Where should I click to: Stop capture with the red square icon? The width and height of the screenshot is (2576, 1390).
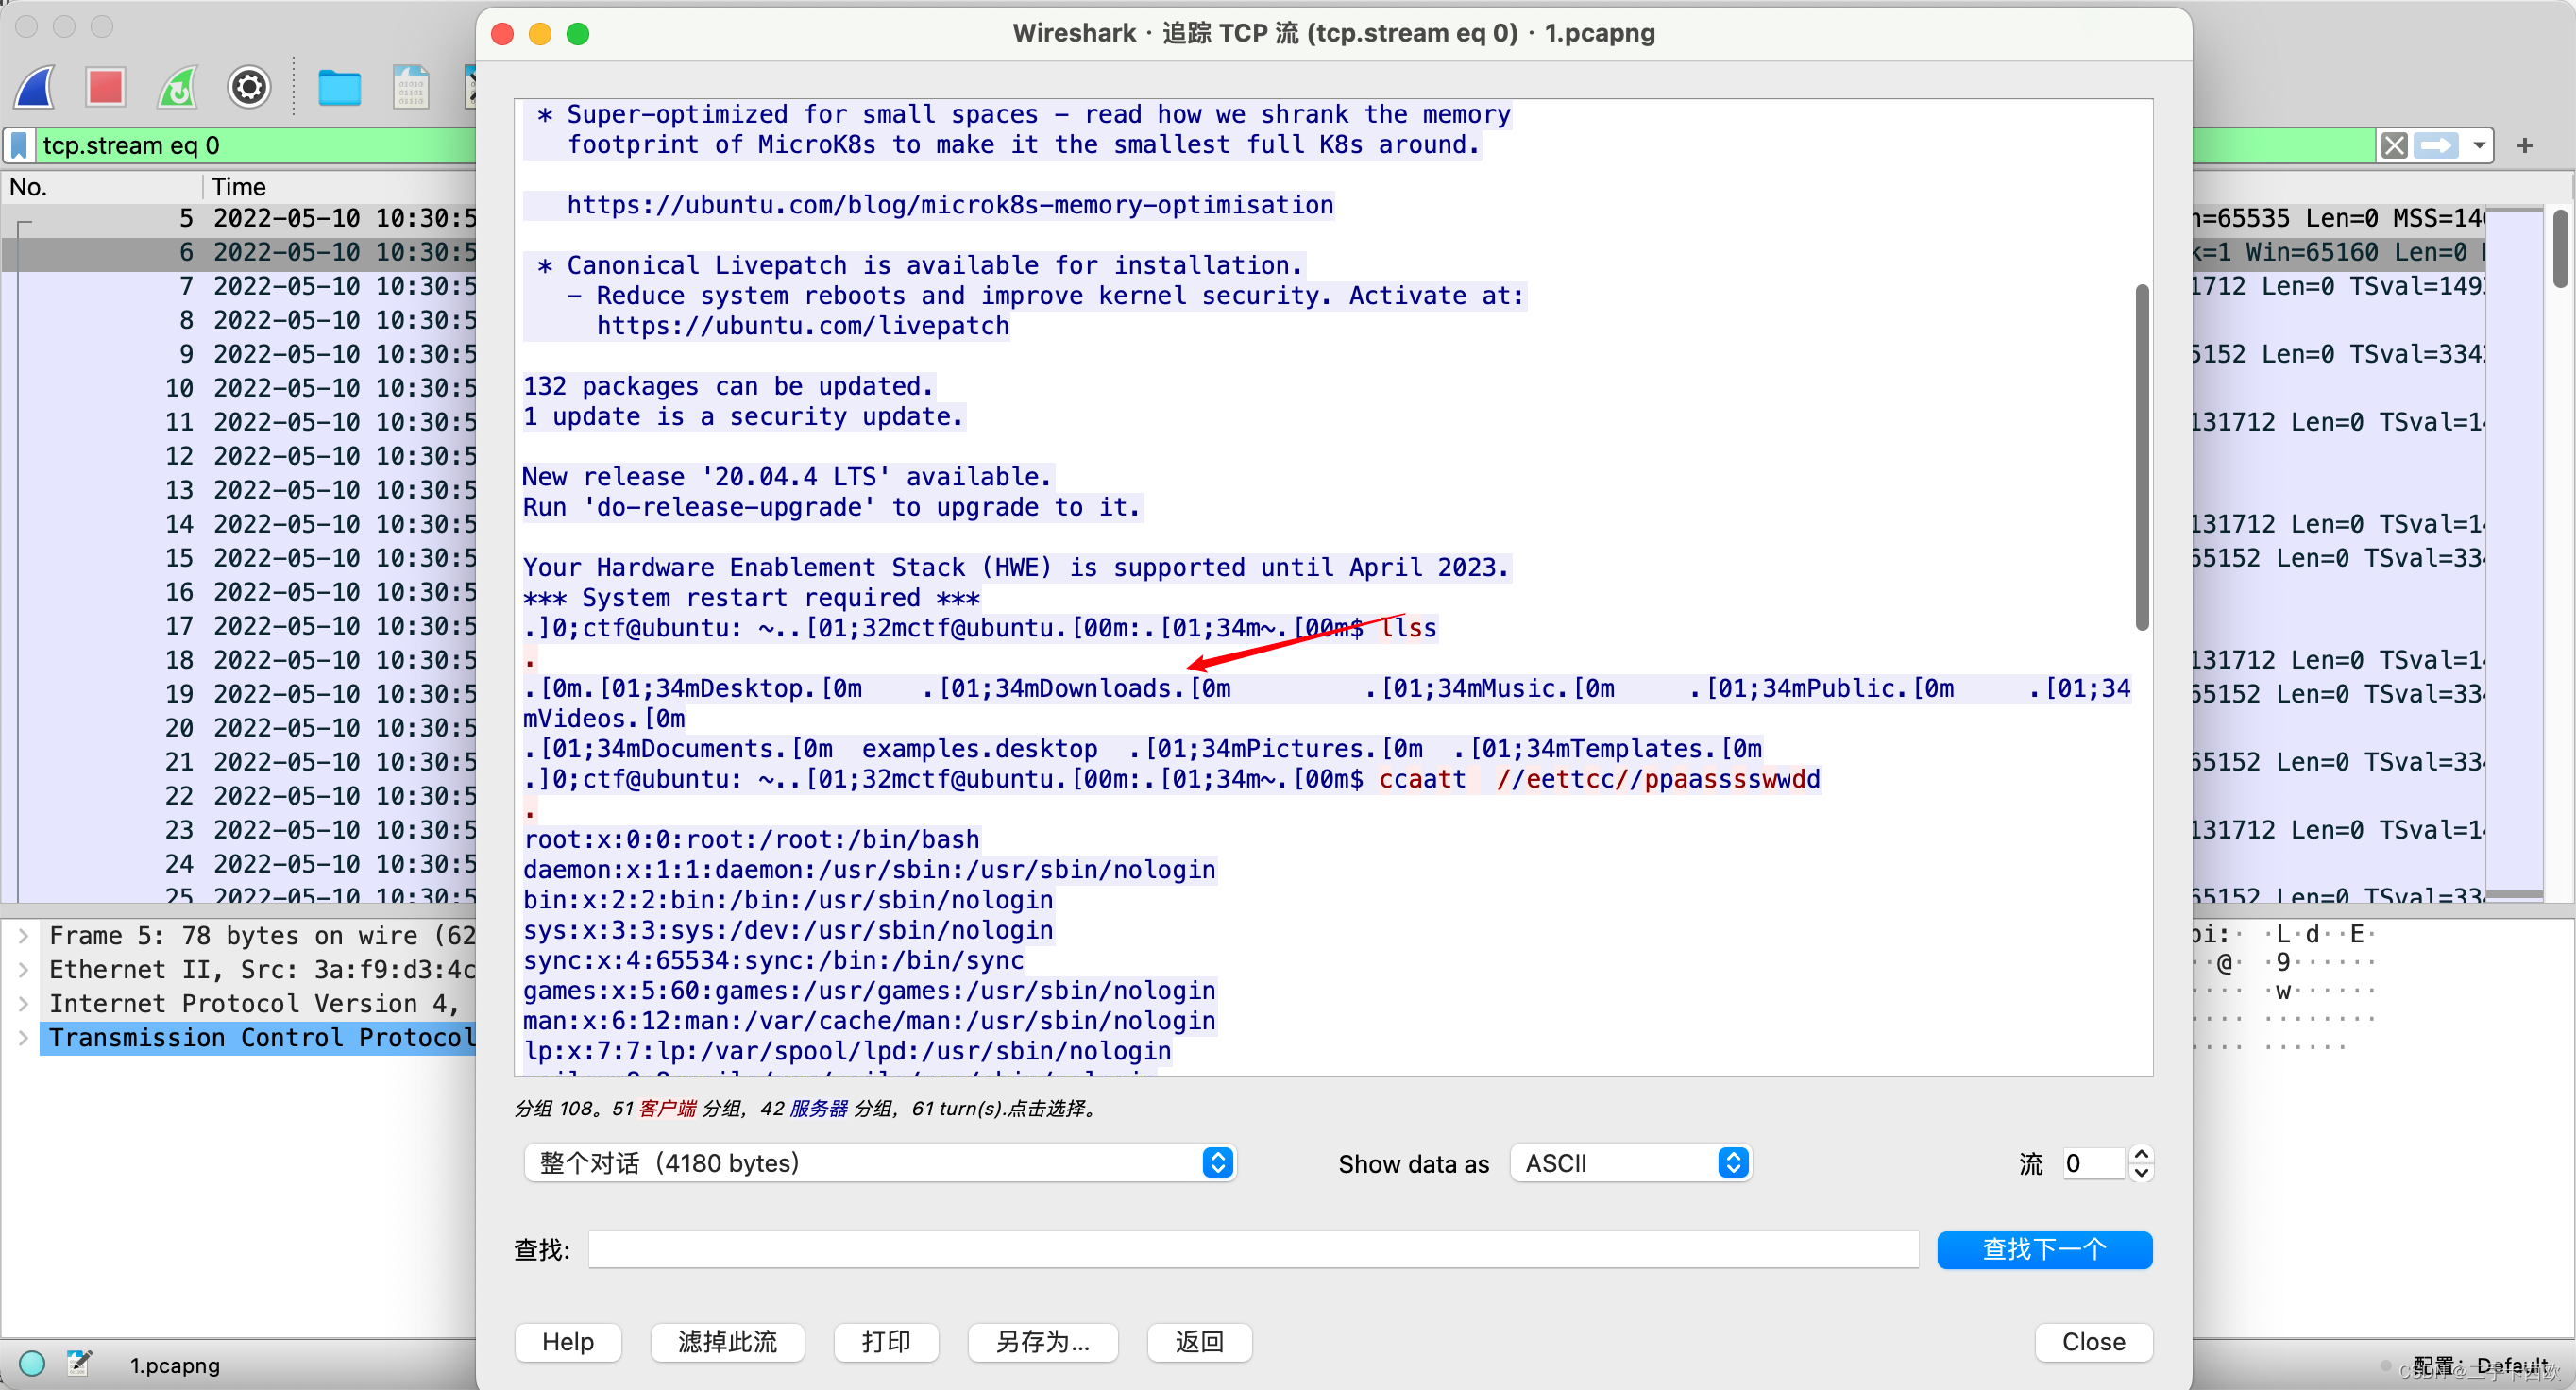coord(105,88)
